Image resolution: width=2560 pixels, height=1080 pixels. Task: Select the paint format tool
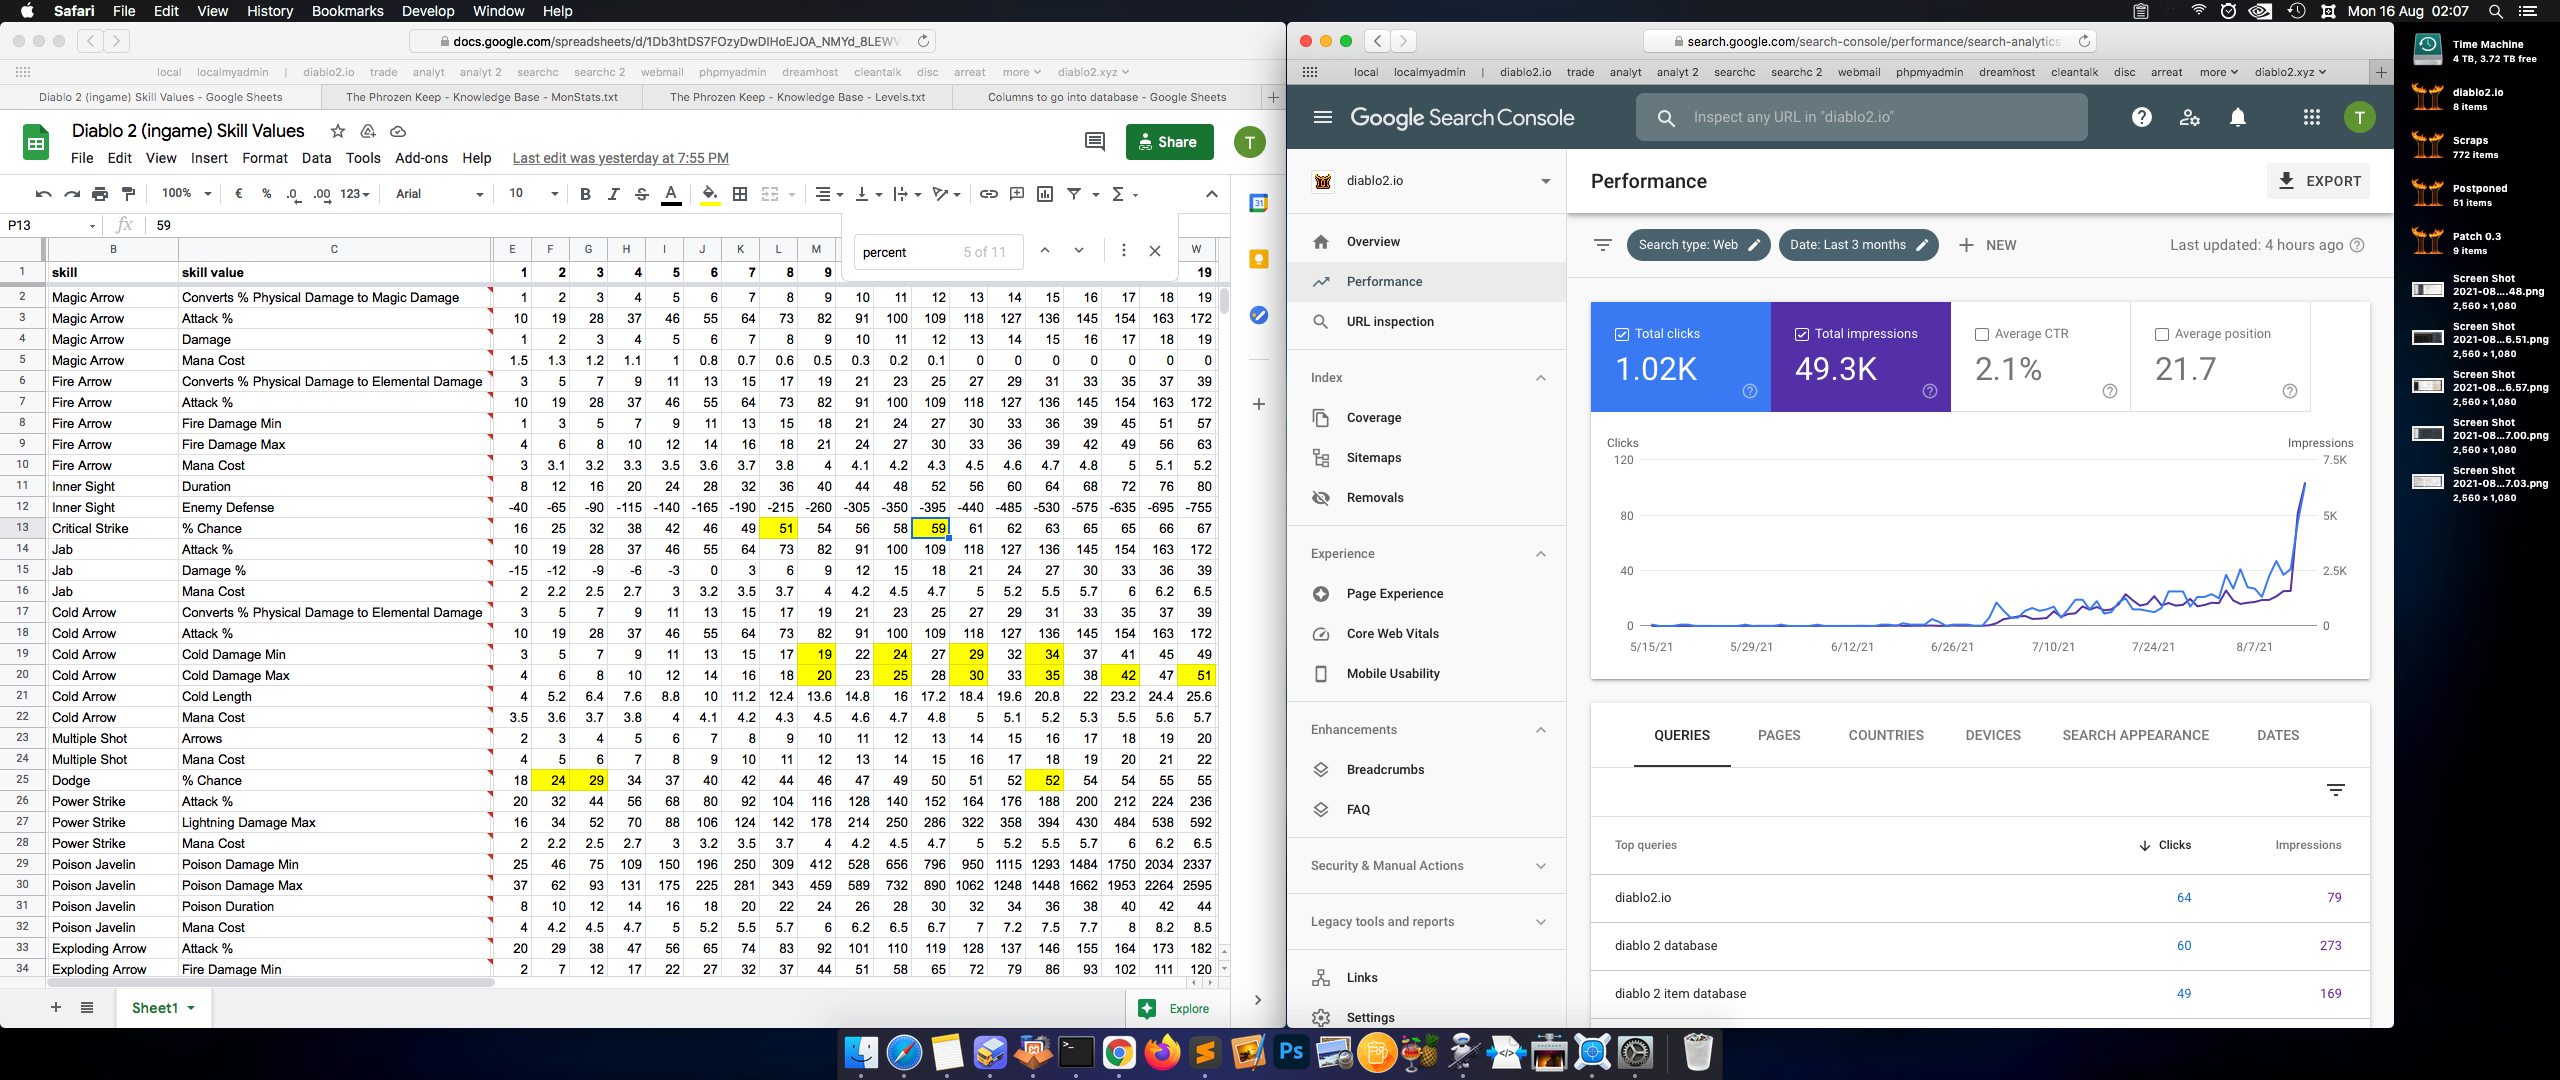tap(128, 194)
